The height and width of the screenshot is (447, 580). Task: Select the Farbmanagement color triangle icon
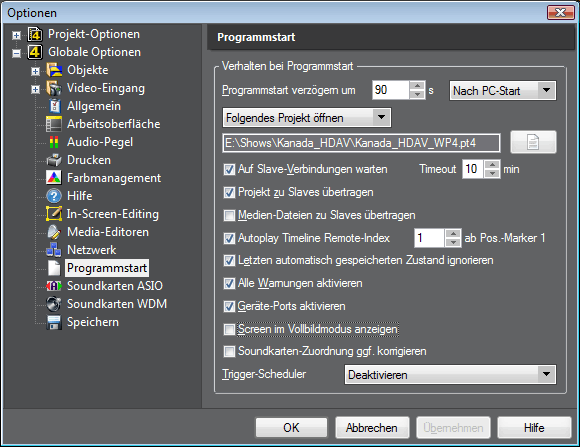[54, 178]
